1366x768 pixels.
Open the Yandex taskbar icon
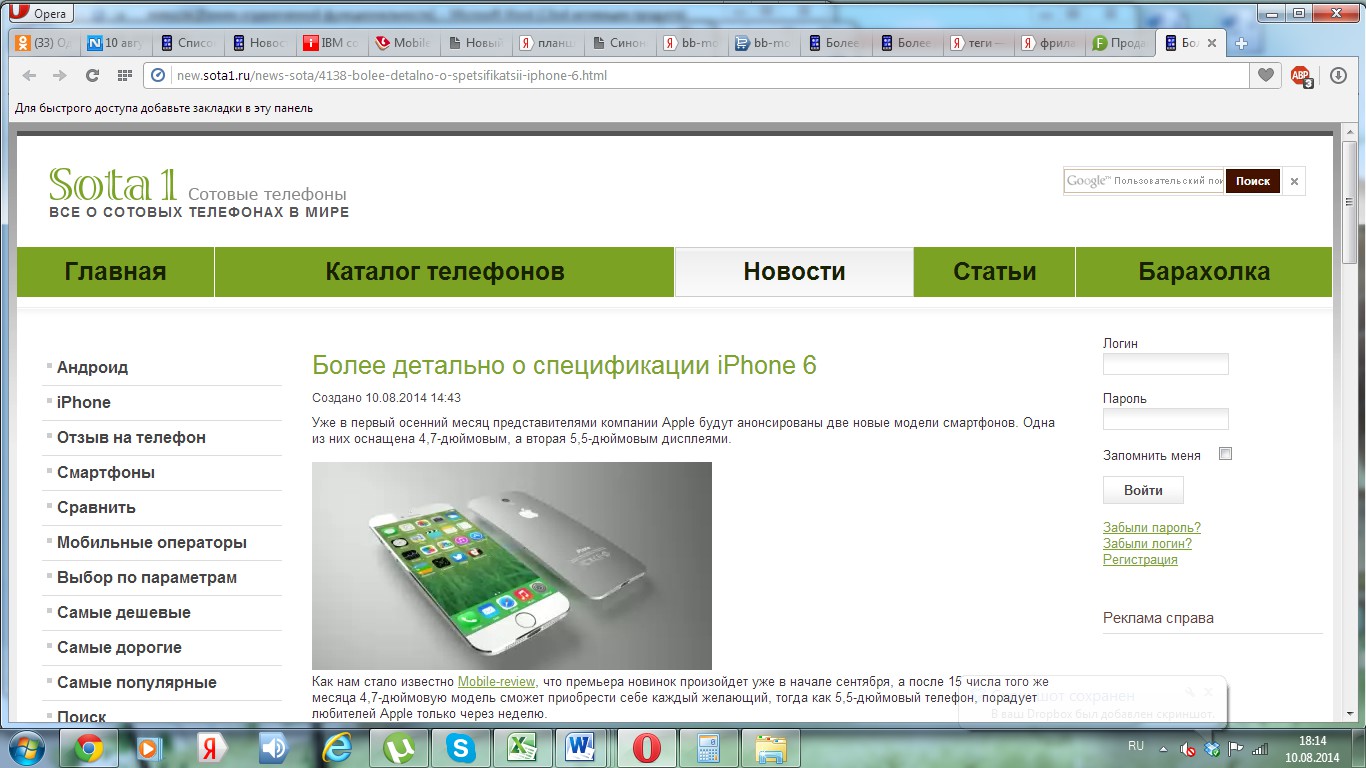[x=211, y=748]
